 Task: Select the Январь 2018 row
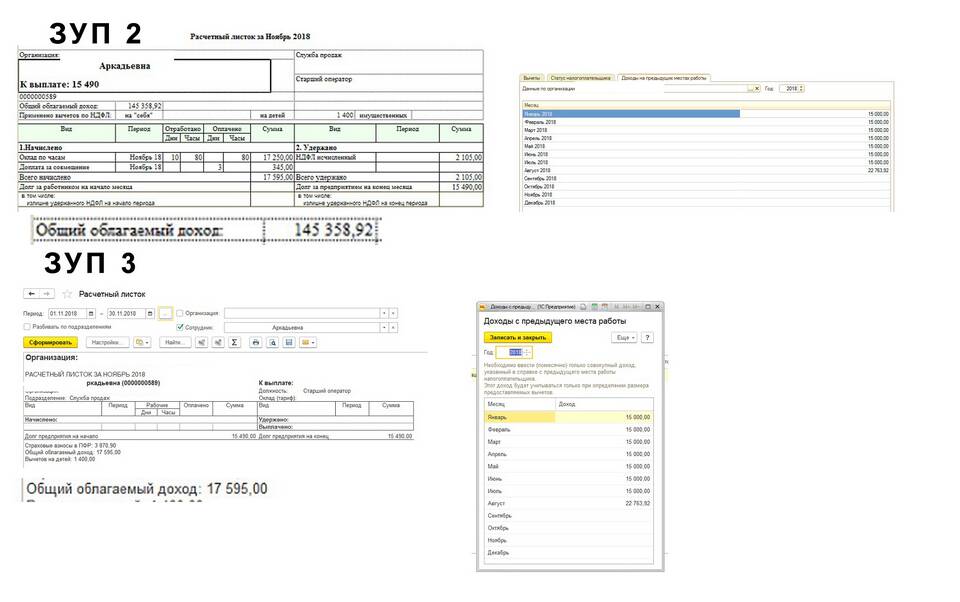706,114
